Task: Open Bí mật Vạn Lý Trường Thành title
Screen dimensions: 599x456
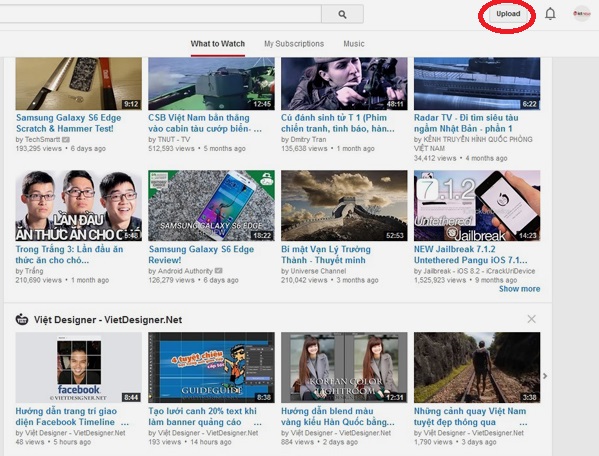Action: [326, 254]
